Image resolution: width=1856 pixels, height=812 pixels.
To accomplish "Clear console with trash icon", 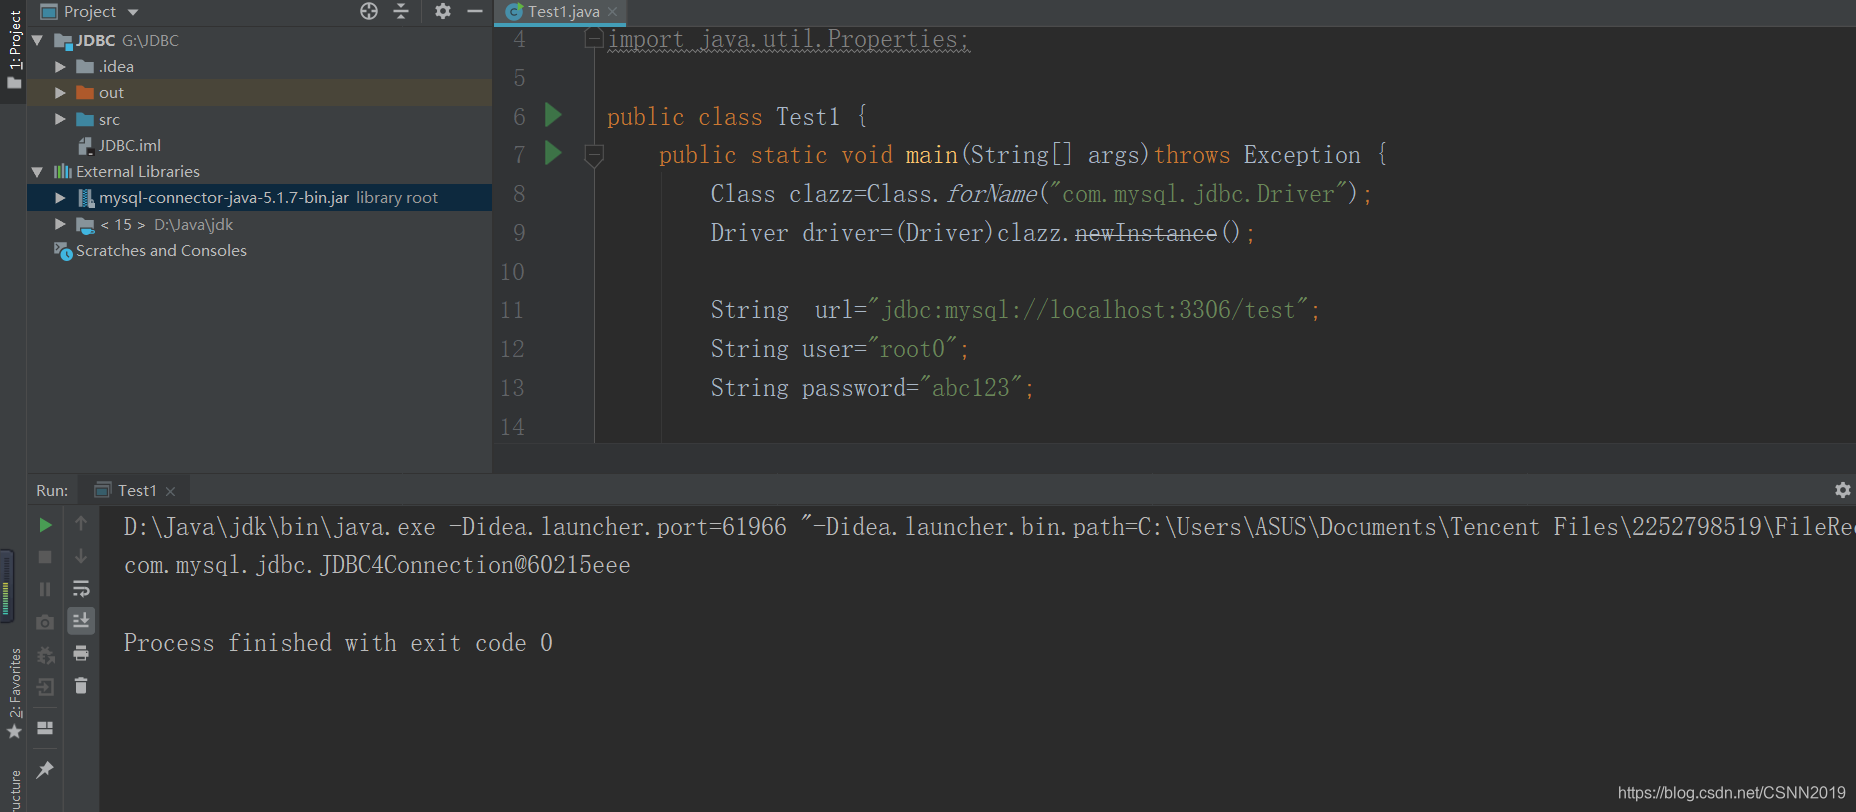I will point(81,686).
